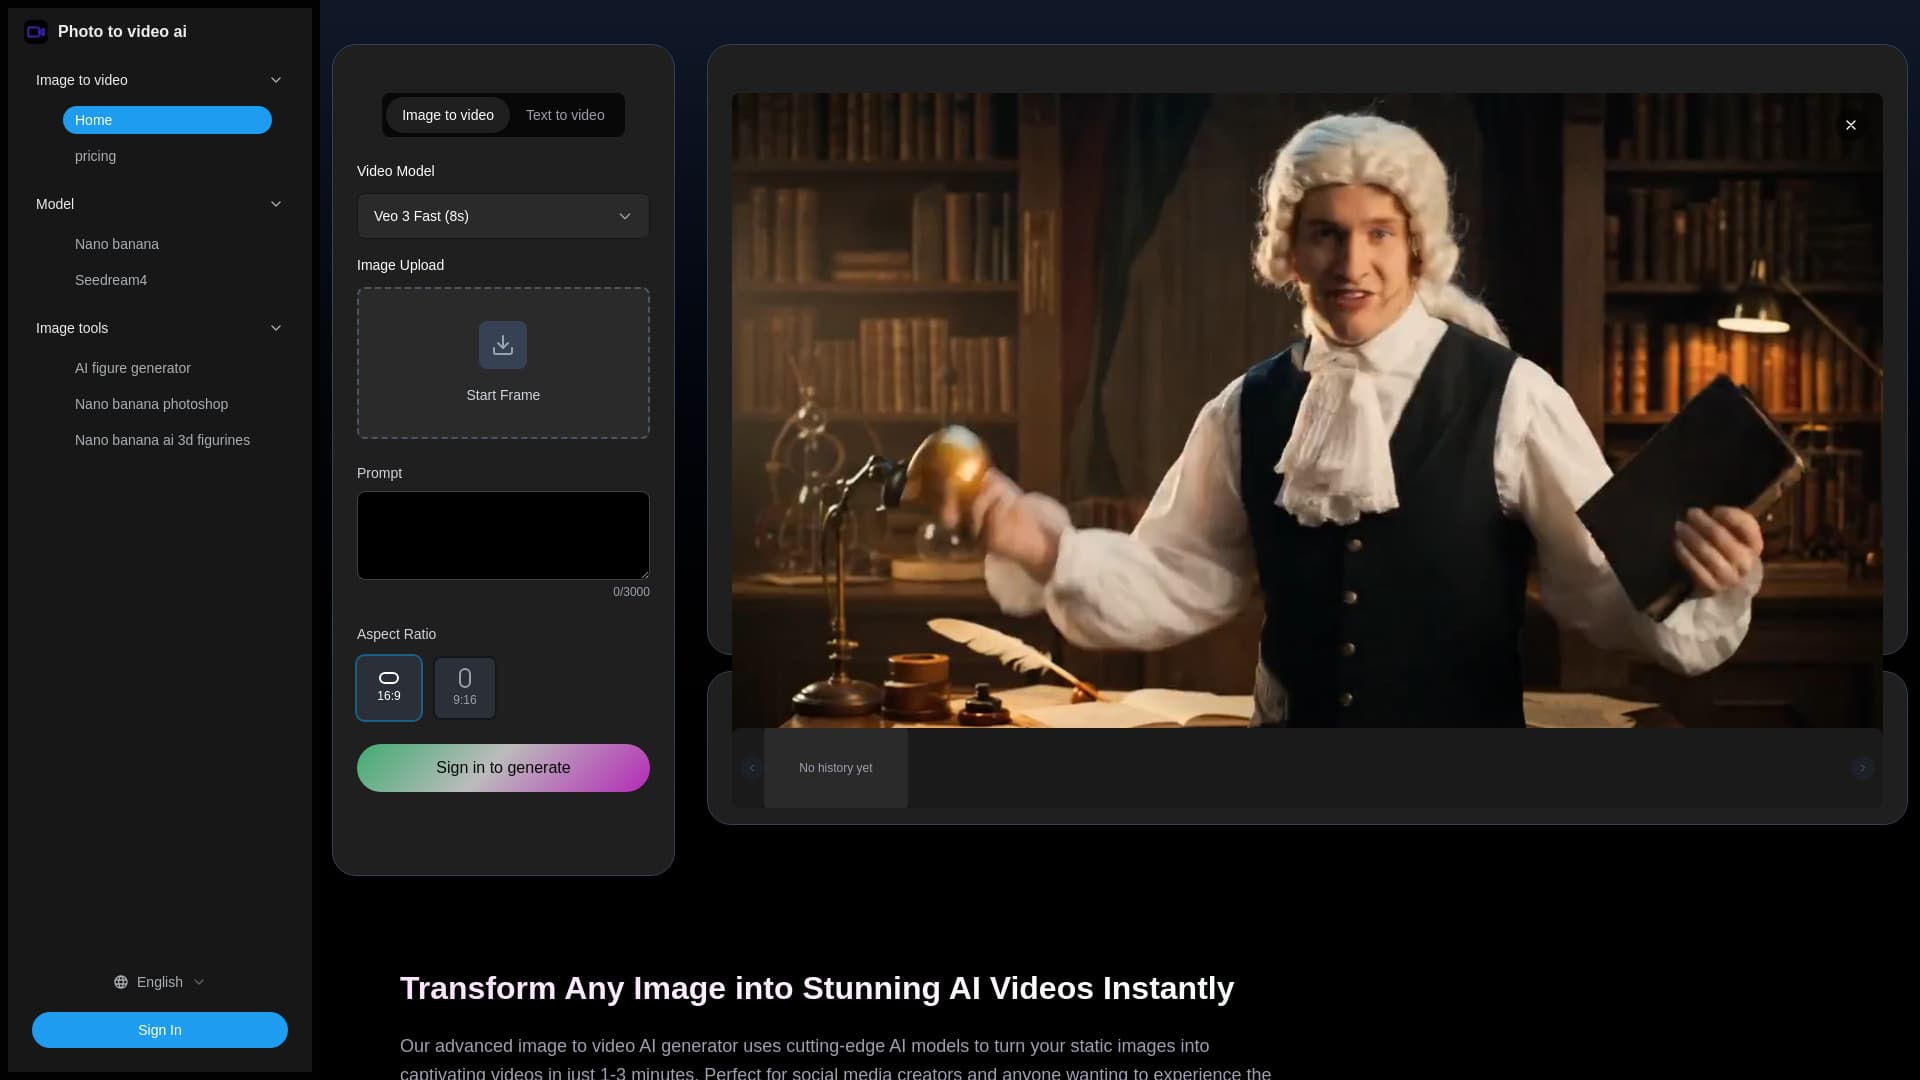This screenshot has height=1080, width=1920.
Task: Click the Sign In button in the sidebar
Action: coord(160,1030)
